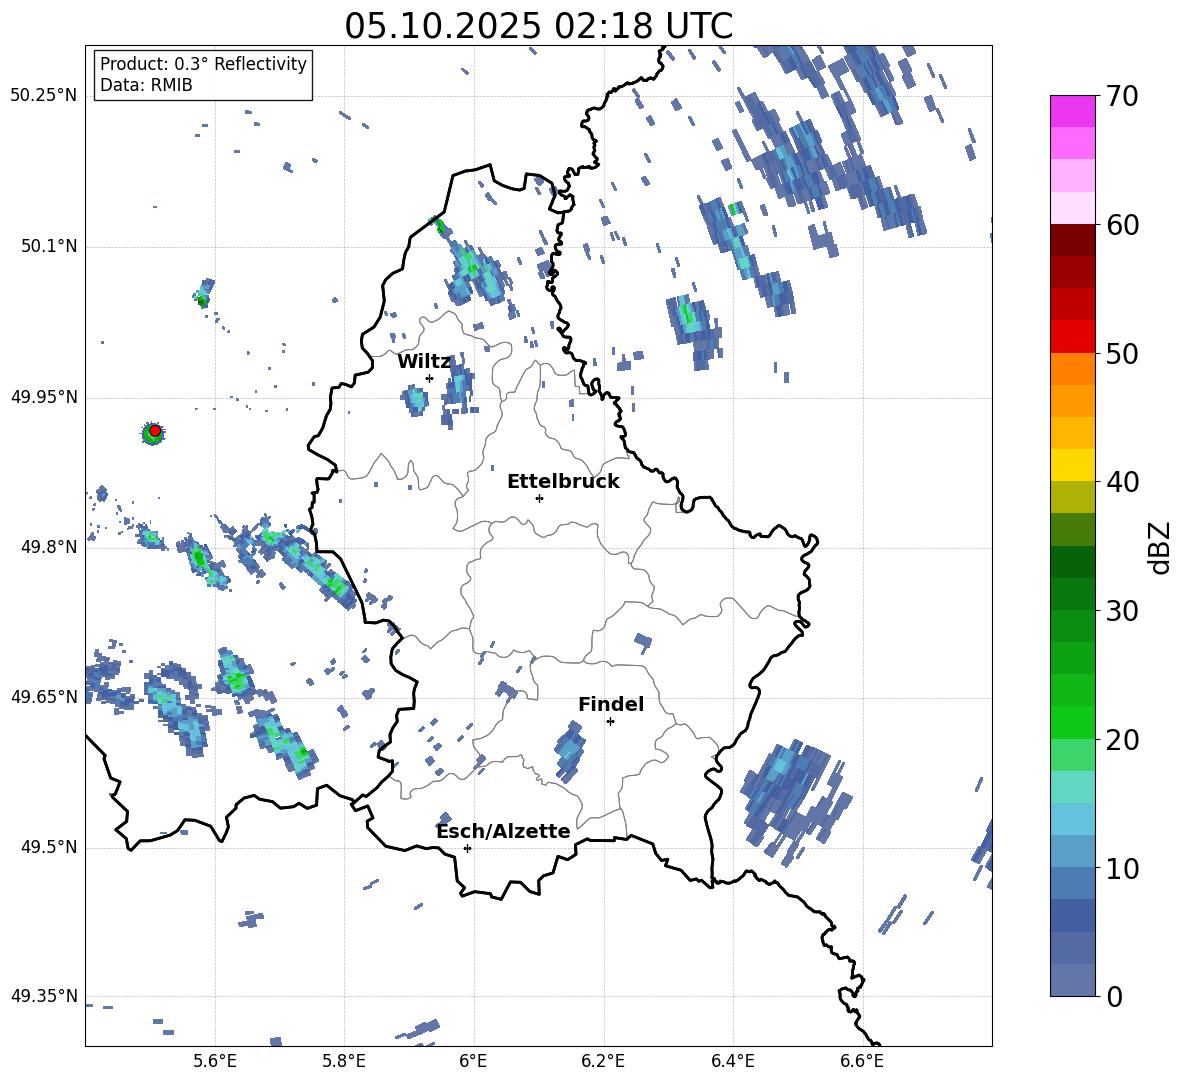Click the colorbar tick label 60
The width and height of the screenshot is (1184, 1081).
pos(1122,225)
